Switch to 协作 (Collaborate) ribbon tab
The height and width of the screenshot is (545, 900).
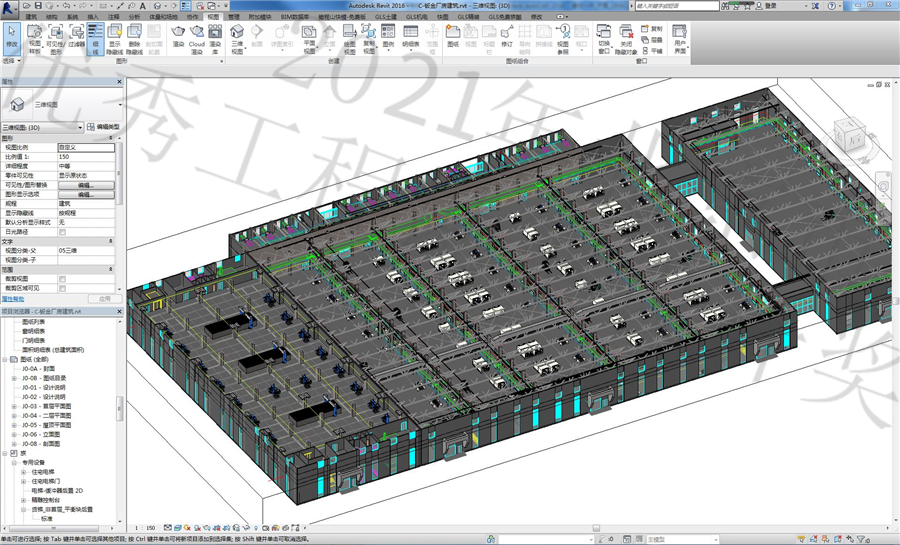click(x=192, y=17)
